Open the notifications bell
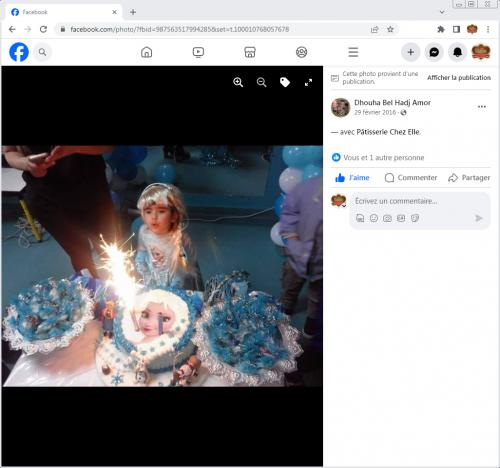Image resolution: width=500 pixels, height=468 pixels. coord(457,52)
